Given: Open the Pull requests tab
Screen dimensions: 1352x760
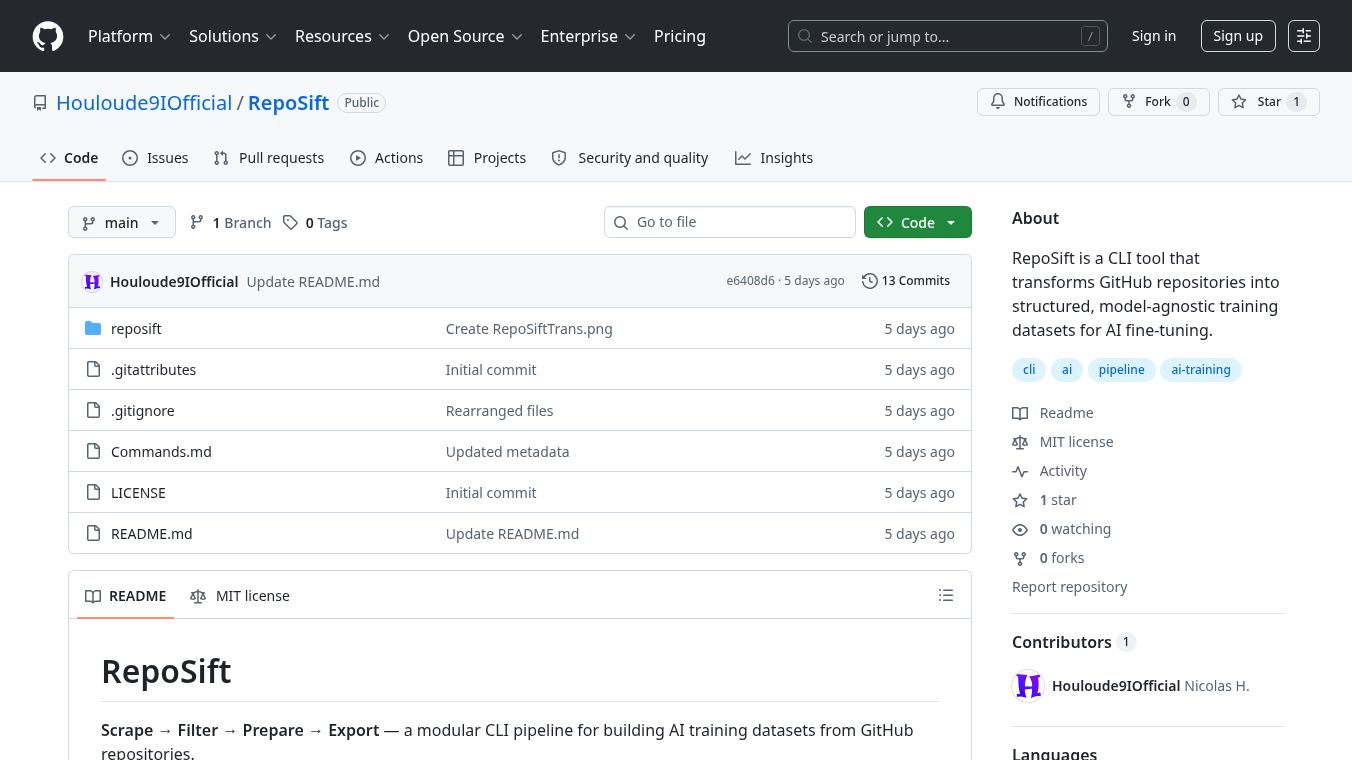Looking at the screenshot, I should (x=269, y=158).
